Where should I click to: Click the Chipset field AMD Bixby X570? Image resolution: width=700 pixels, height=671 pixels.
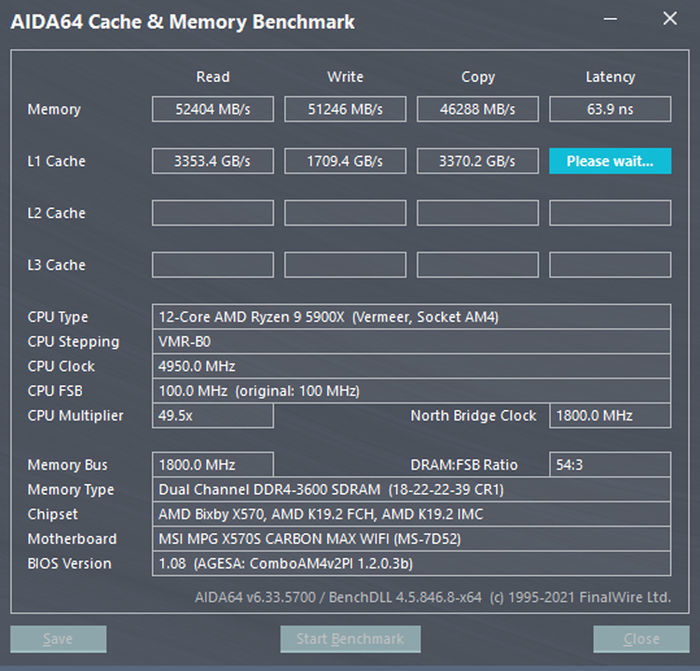coord(411,514)
